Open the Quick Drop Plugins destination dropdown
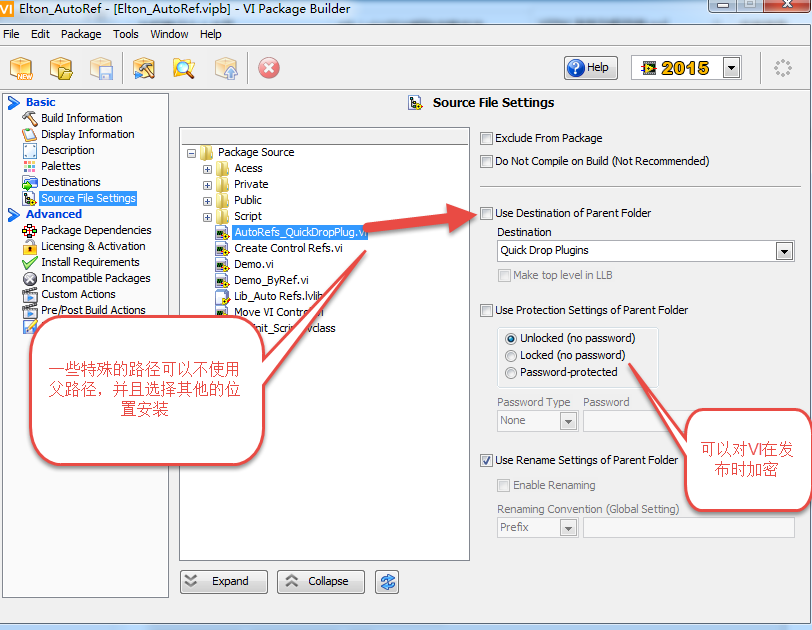 tap(784, 252)
